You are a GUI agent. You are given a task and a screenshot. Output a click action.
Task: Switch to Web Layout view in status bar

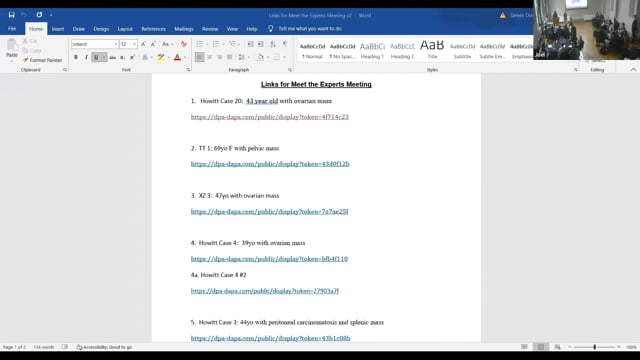(558, 347)
